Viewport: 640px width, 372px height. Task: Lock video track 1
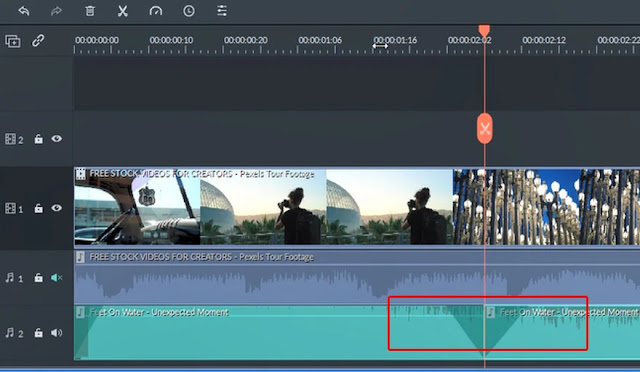pos(38,208)
